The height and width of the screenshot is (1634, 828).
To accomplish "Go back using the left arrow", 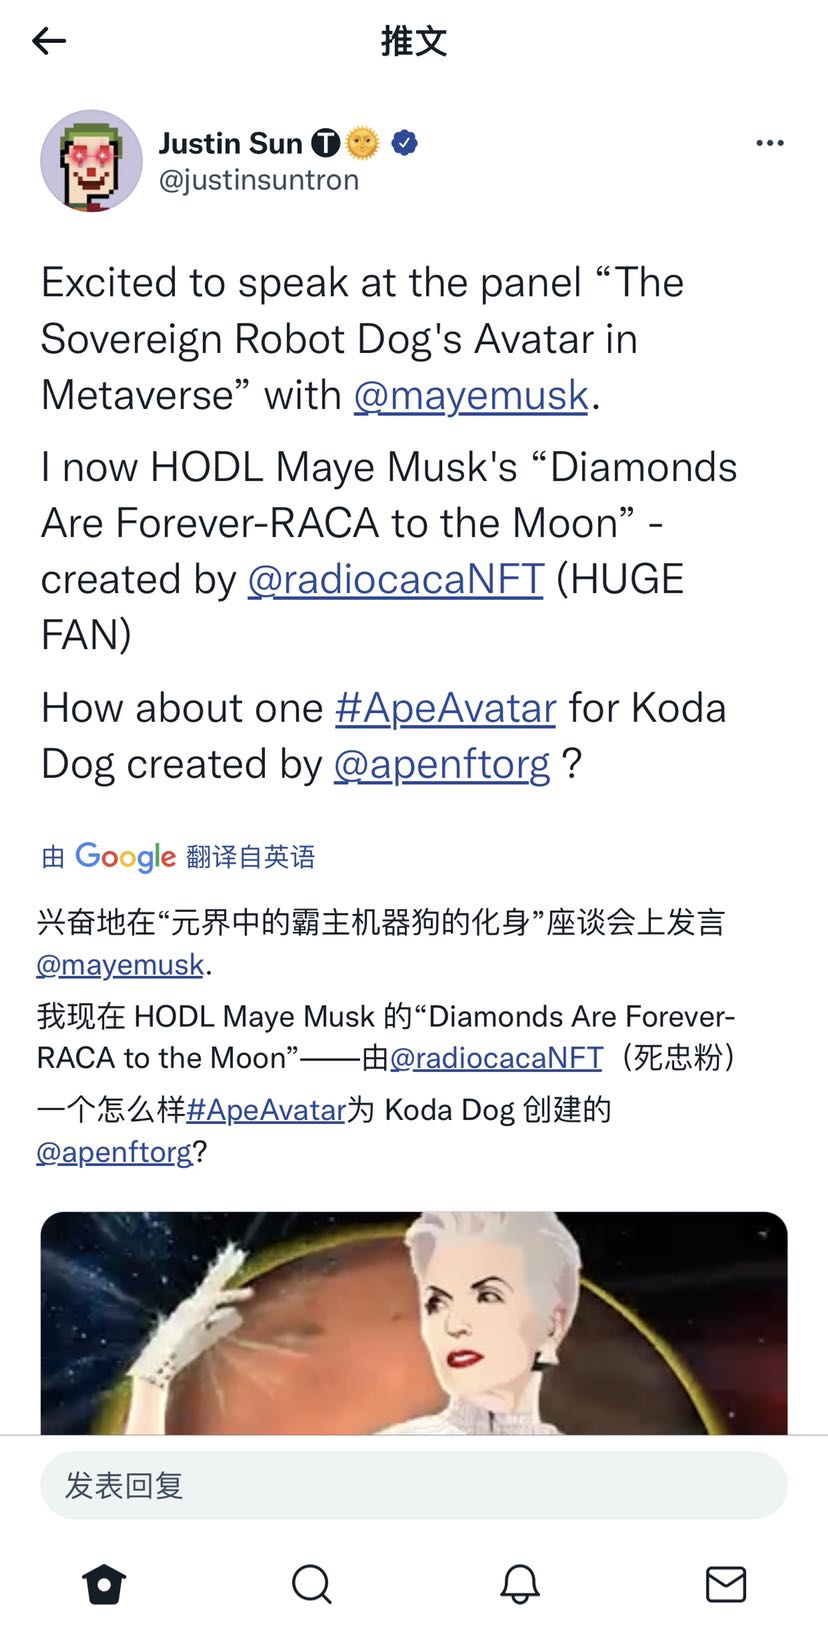I will [49, 41].
